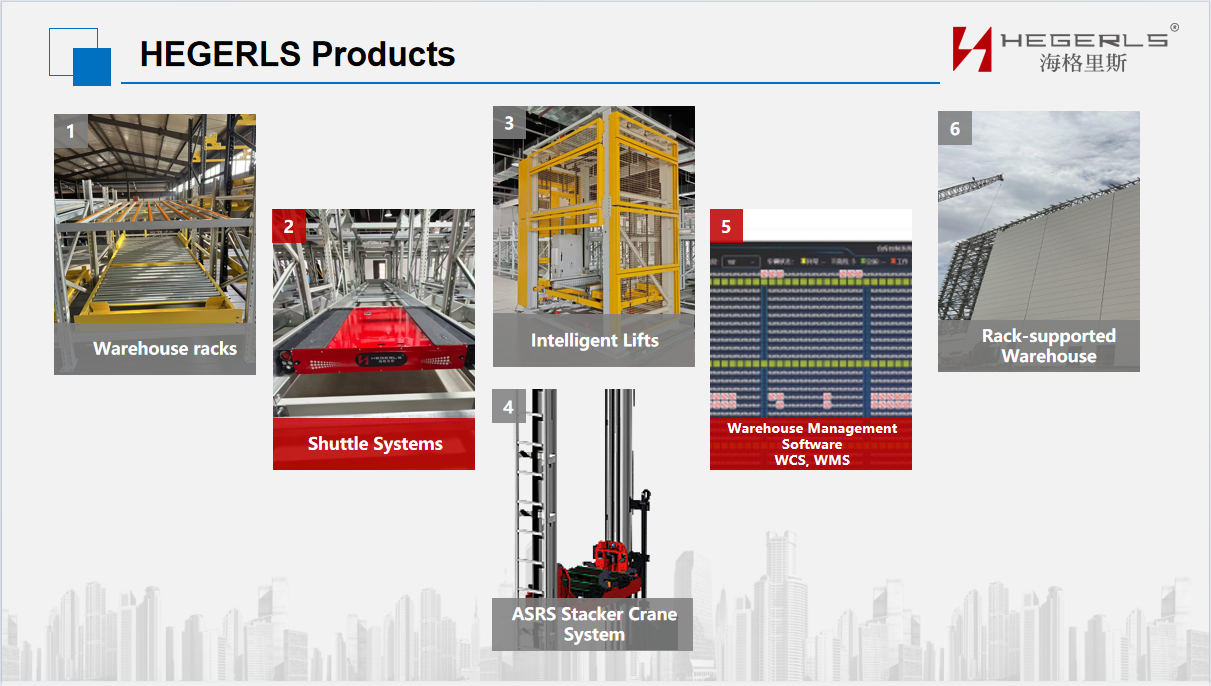The image size is (1211, 686).
Task: Click number badge 4 on crane image
Action: pyautogui.click(x=509, y=406)
